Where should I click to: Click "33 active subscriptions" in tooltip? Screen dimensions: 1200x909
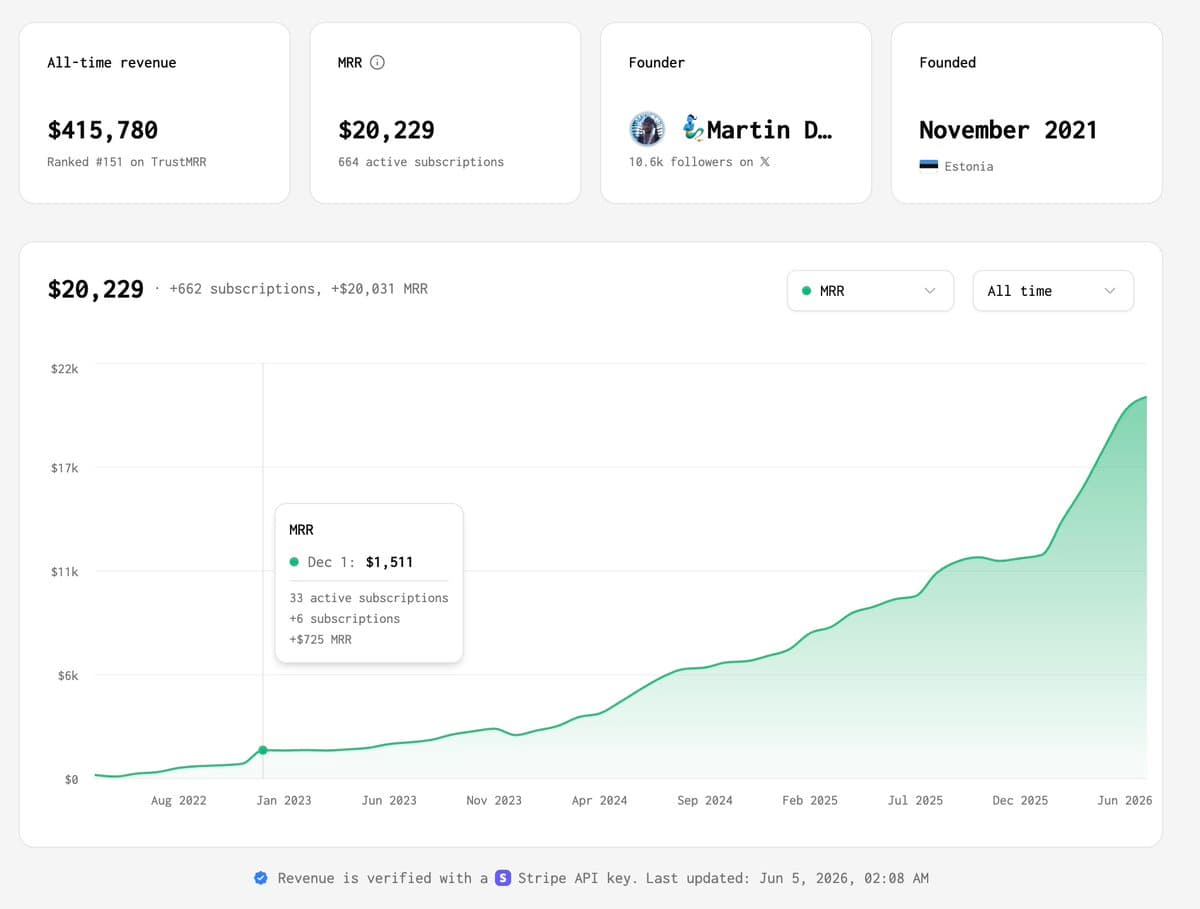coord(369,598)
